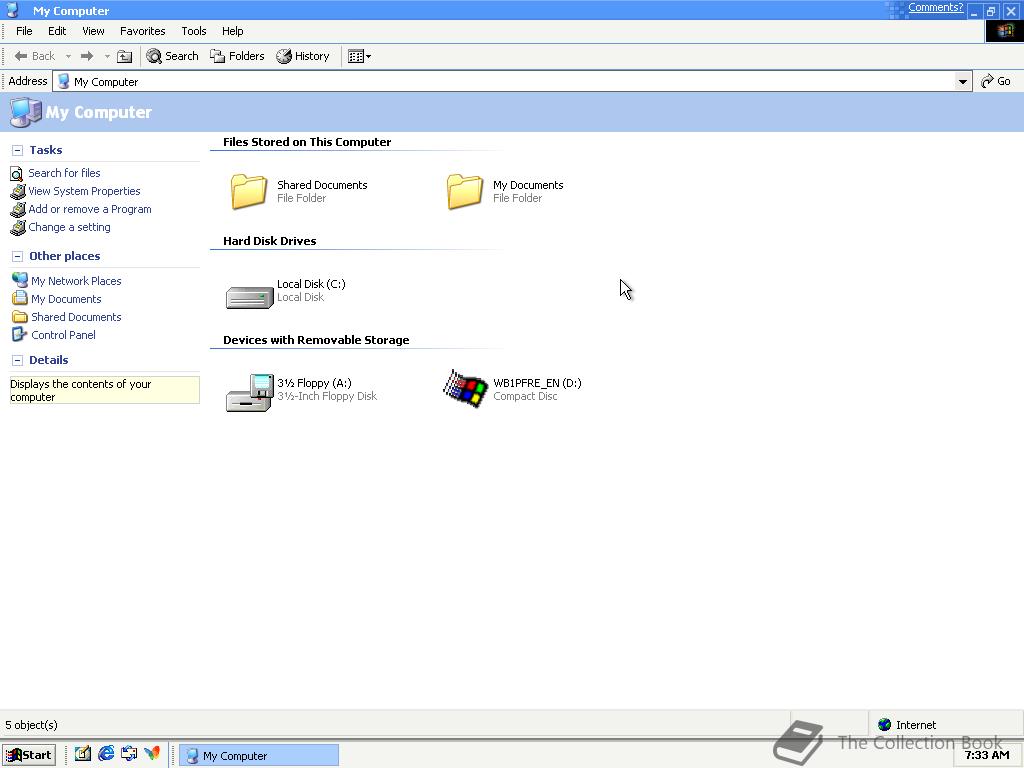Collapse the Tasks section
The image size is (1024, 768).
18,150
